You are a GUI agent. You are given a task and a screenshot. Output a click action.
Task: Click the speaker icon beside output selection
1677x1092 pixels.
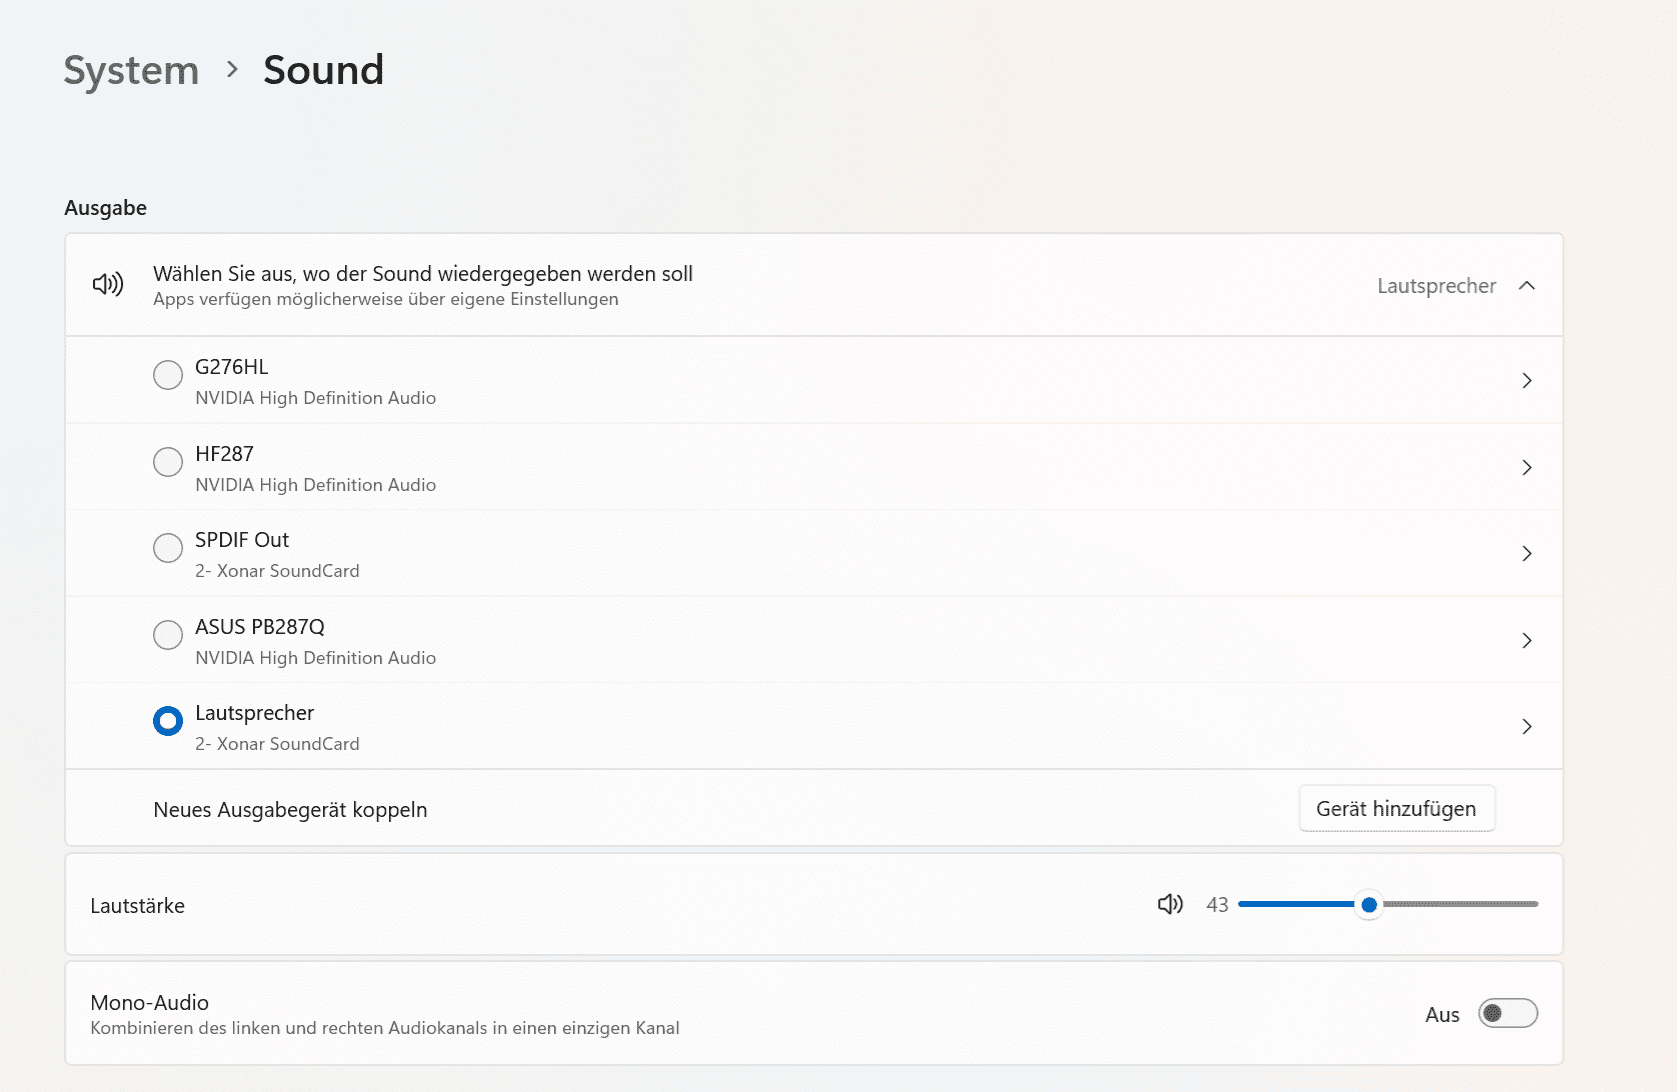click(x=108, y=285)
